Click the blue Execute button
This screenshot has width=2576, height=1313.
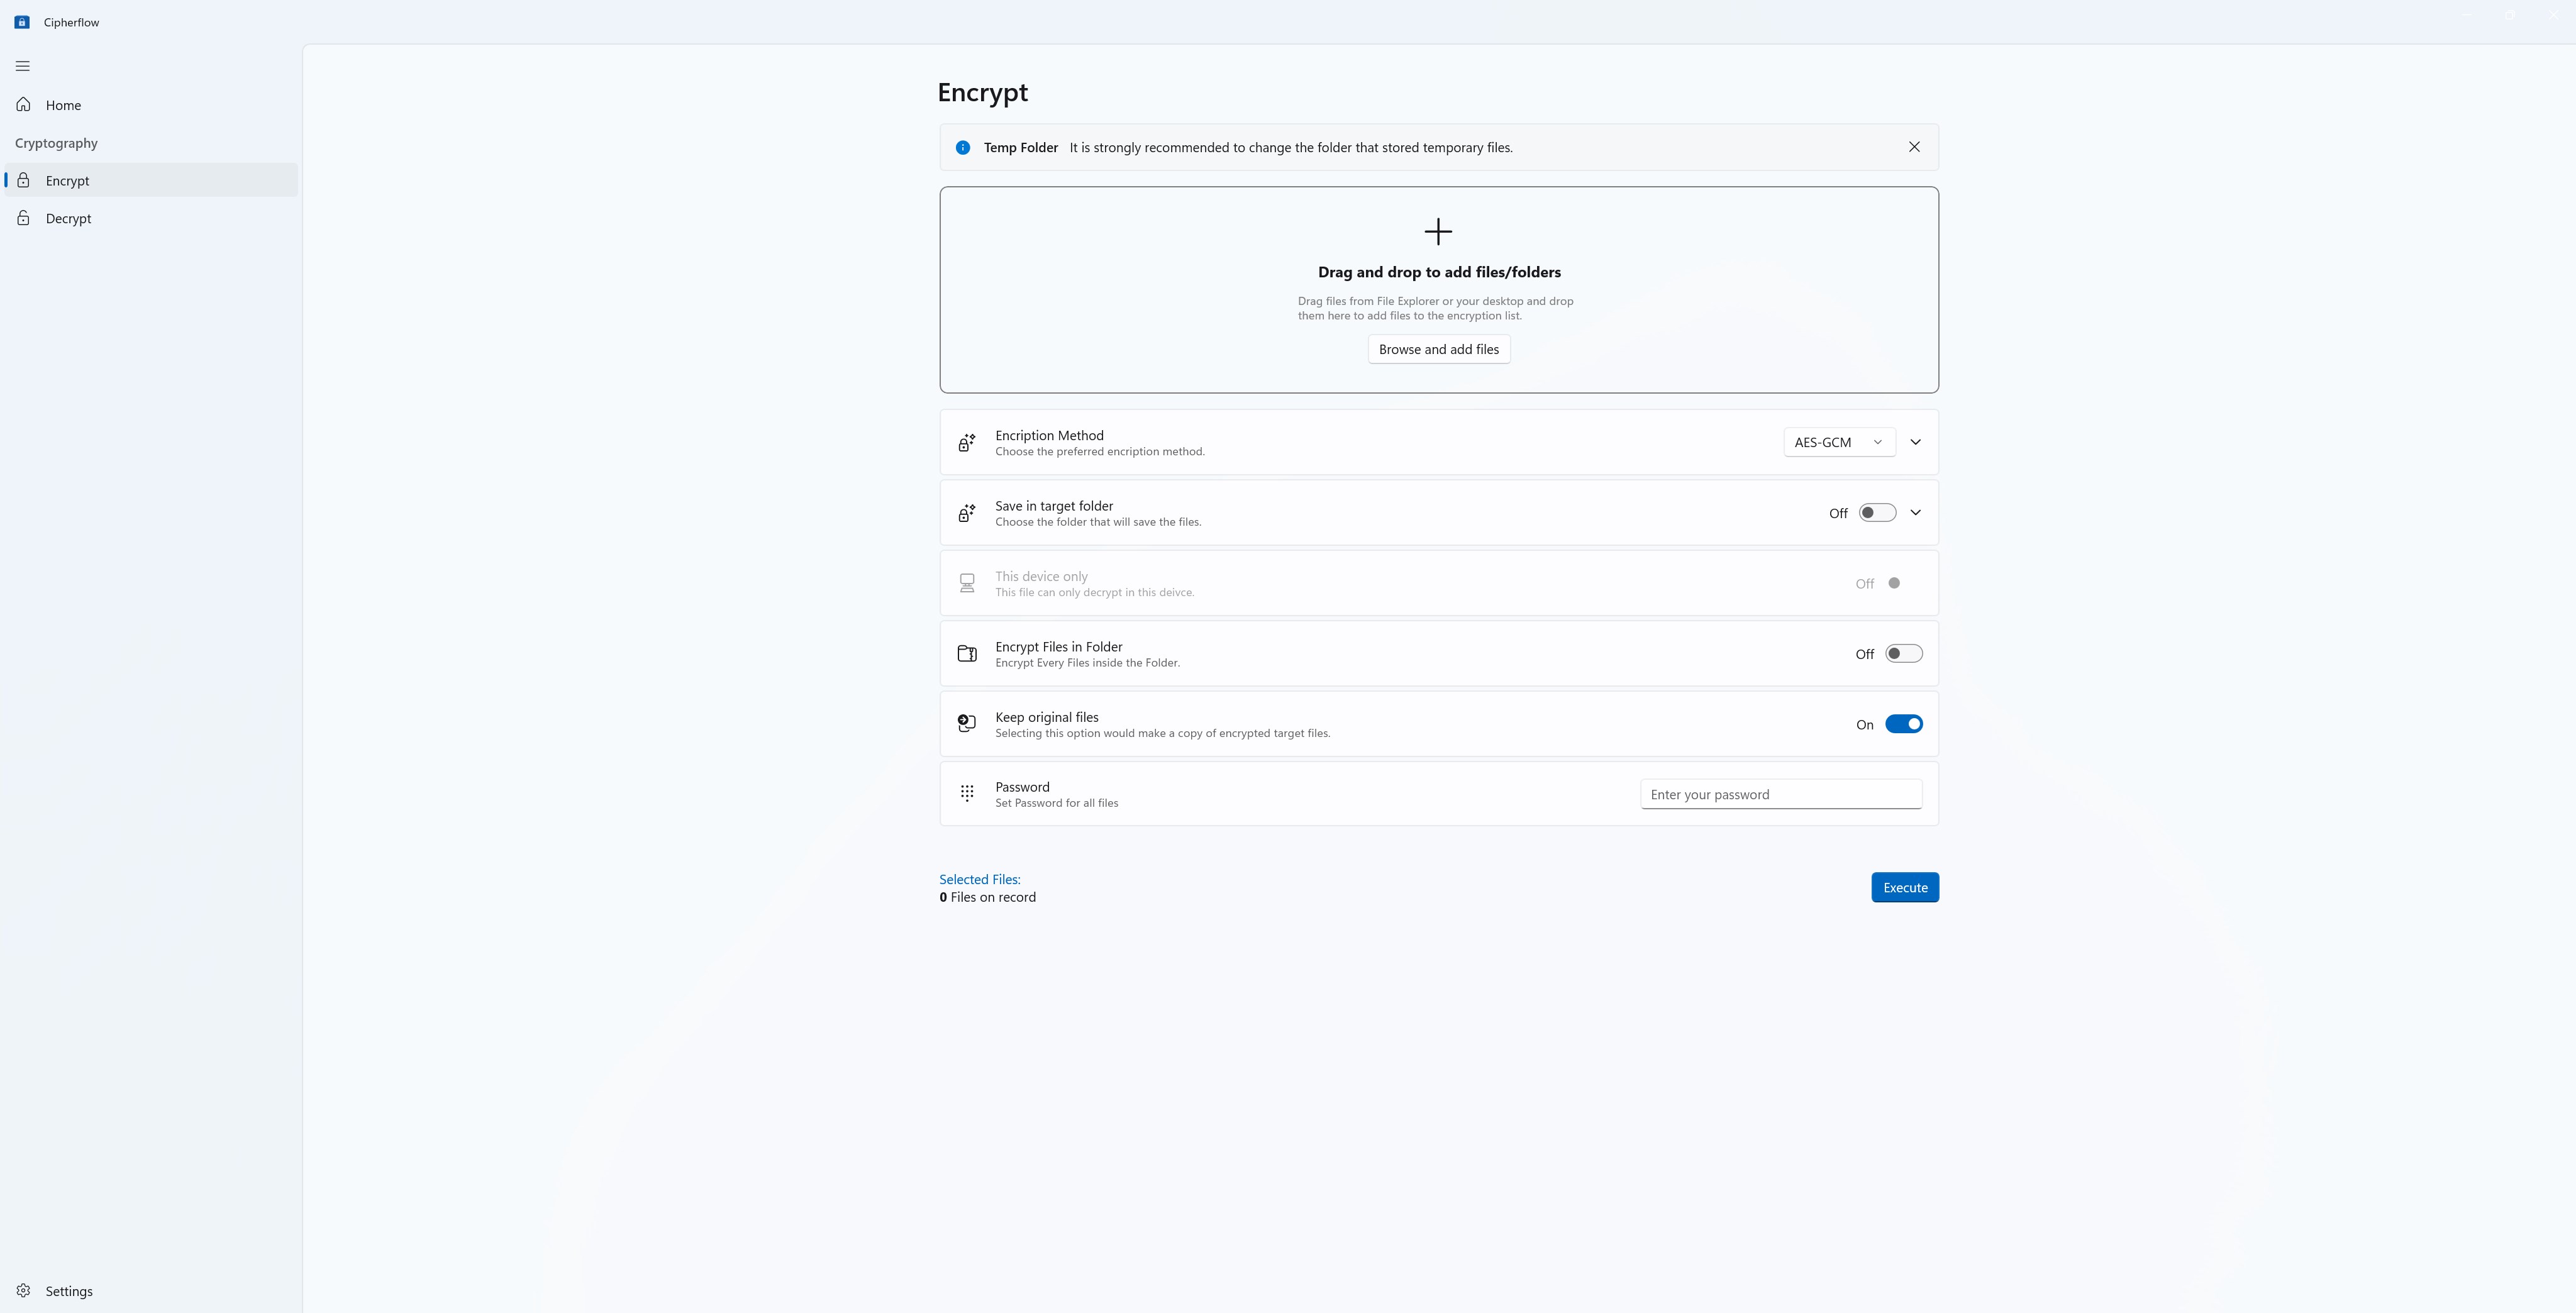(x=1905, y=888)
